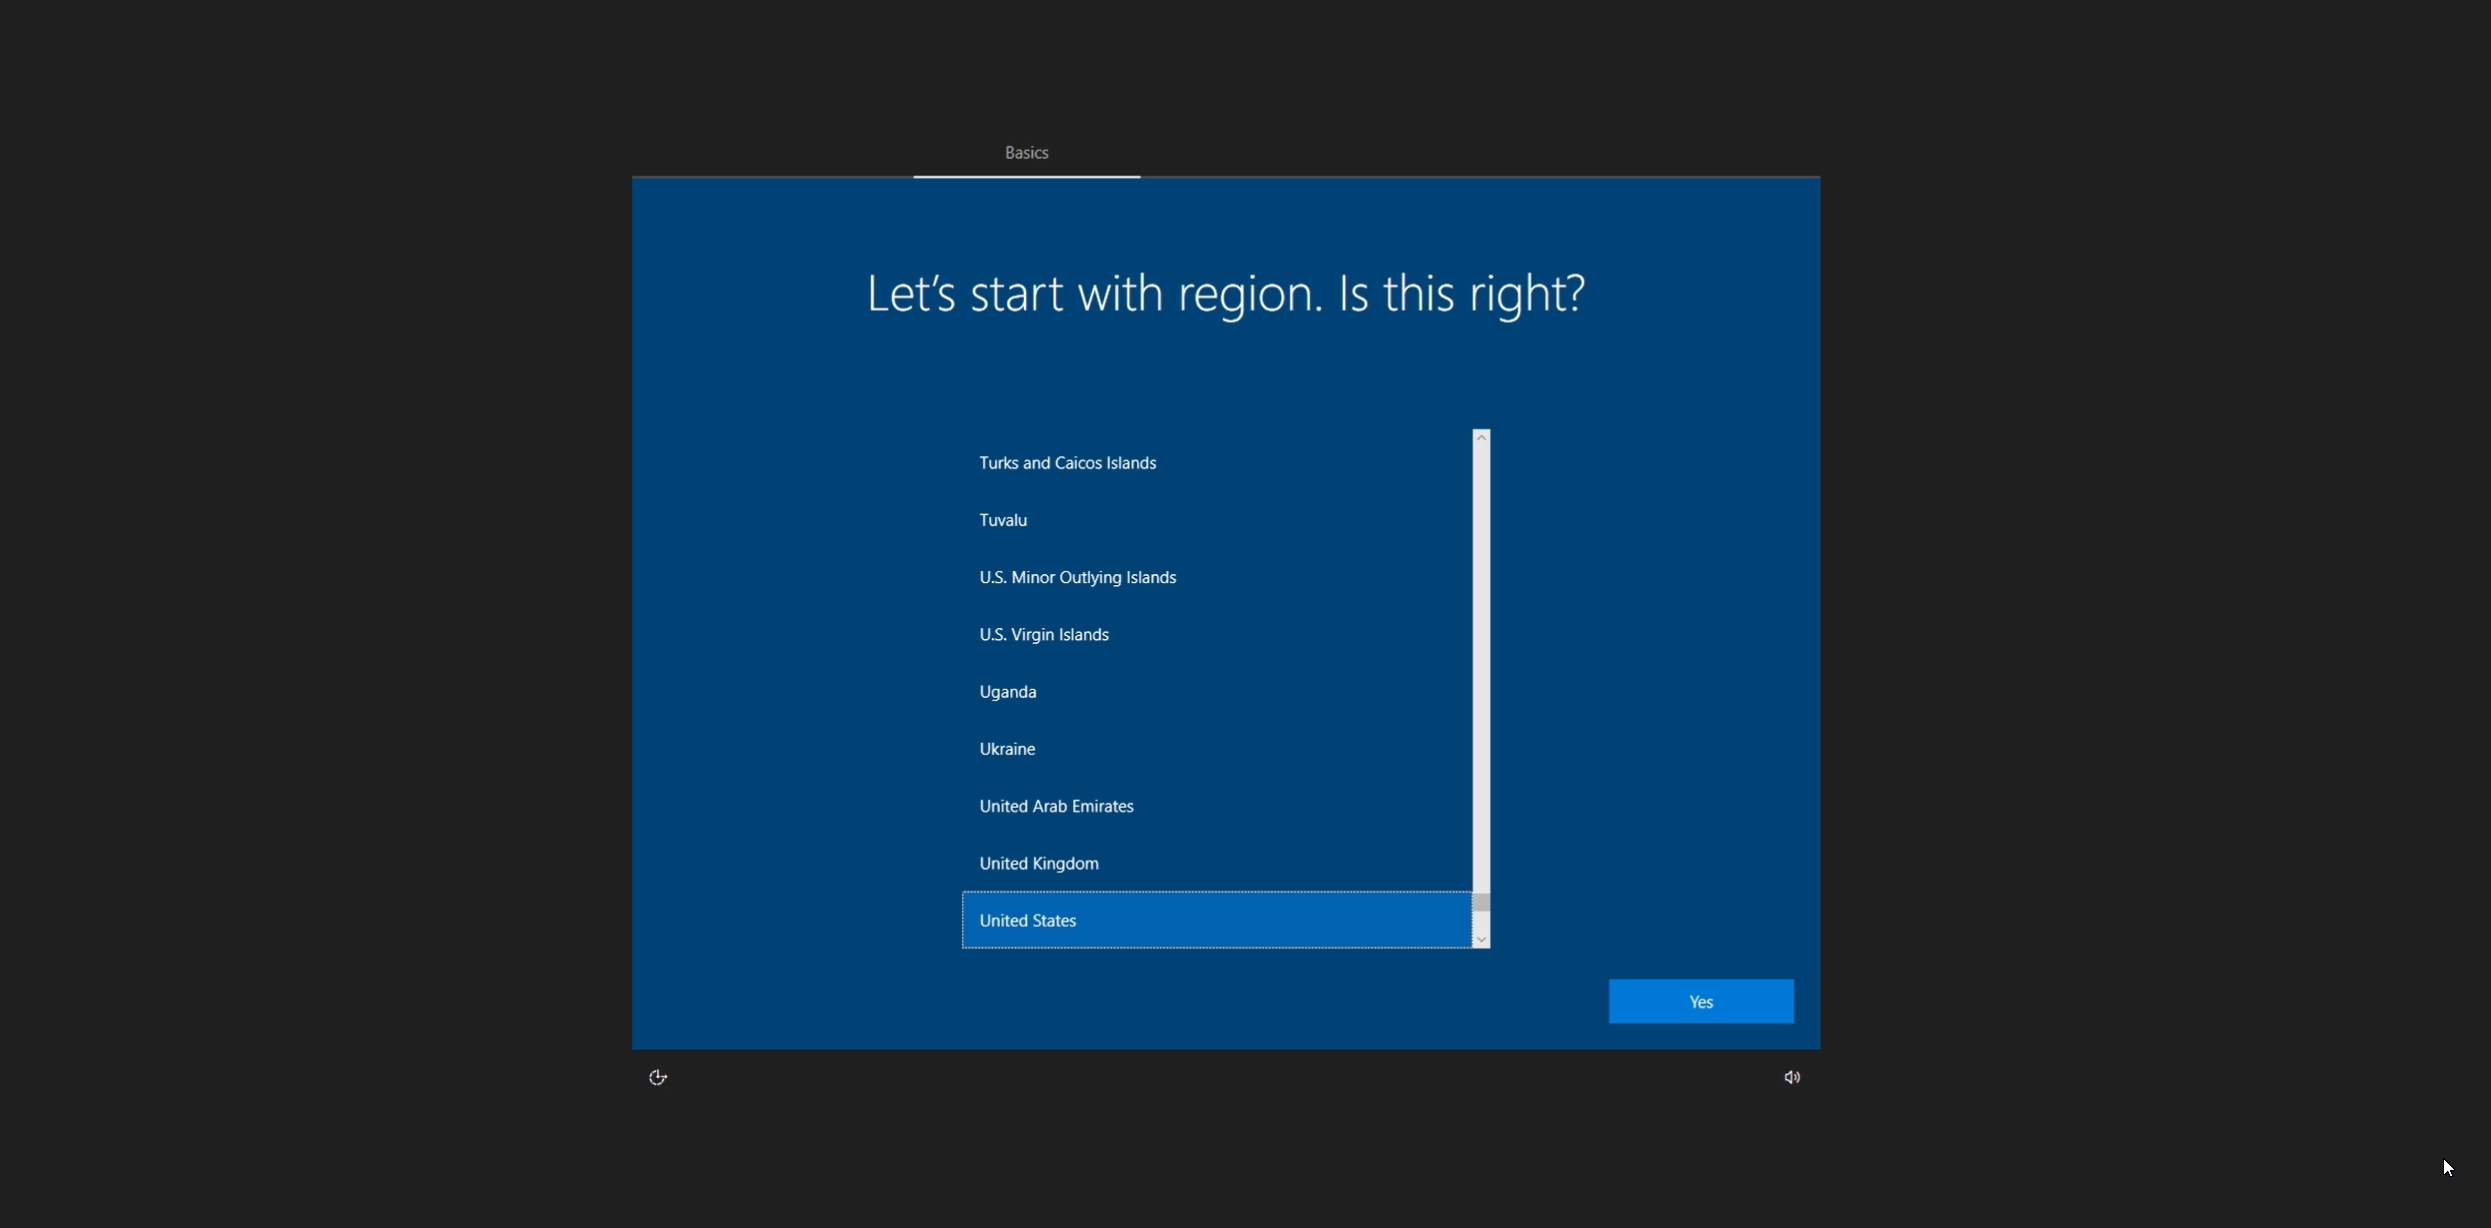Click the scrollbar down arrow
This screenshot has height=1228, width=2491.
[x=1480, y=939]
